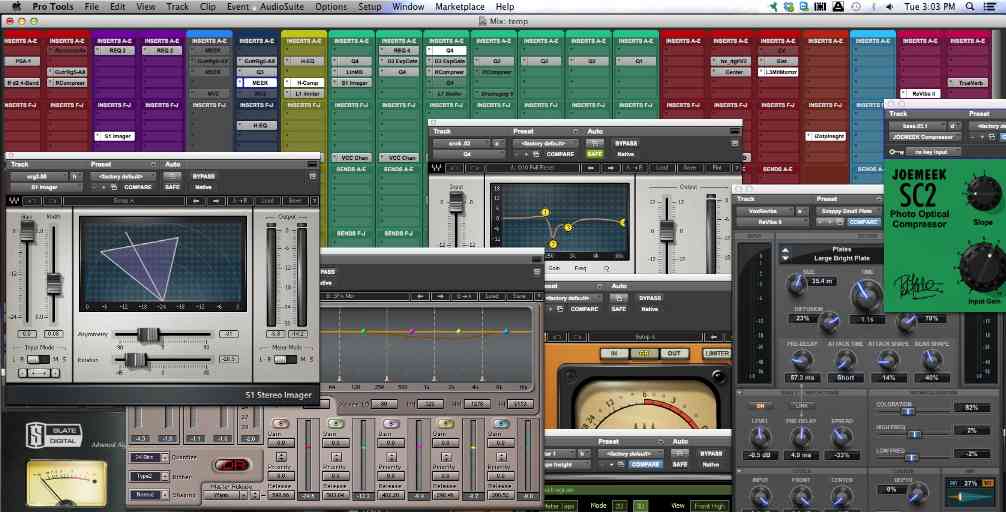Click the Spread knob in ReVibe
1006x512 pixels.
coord(842,438)
